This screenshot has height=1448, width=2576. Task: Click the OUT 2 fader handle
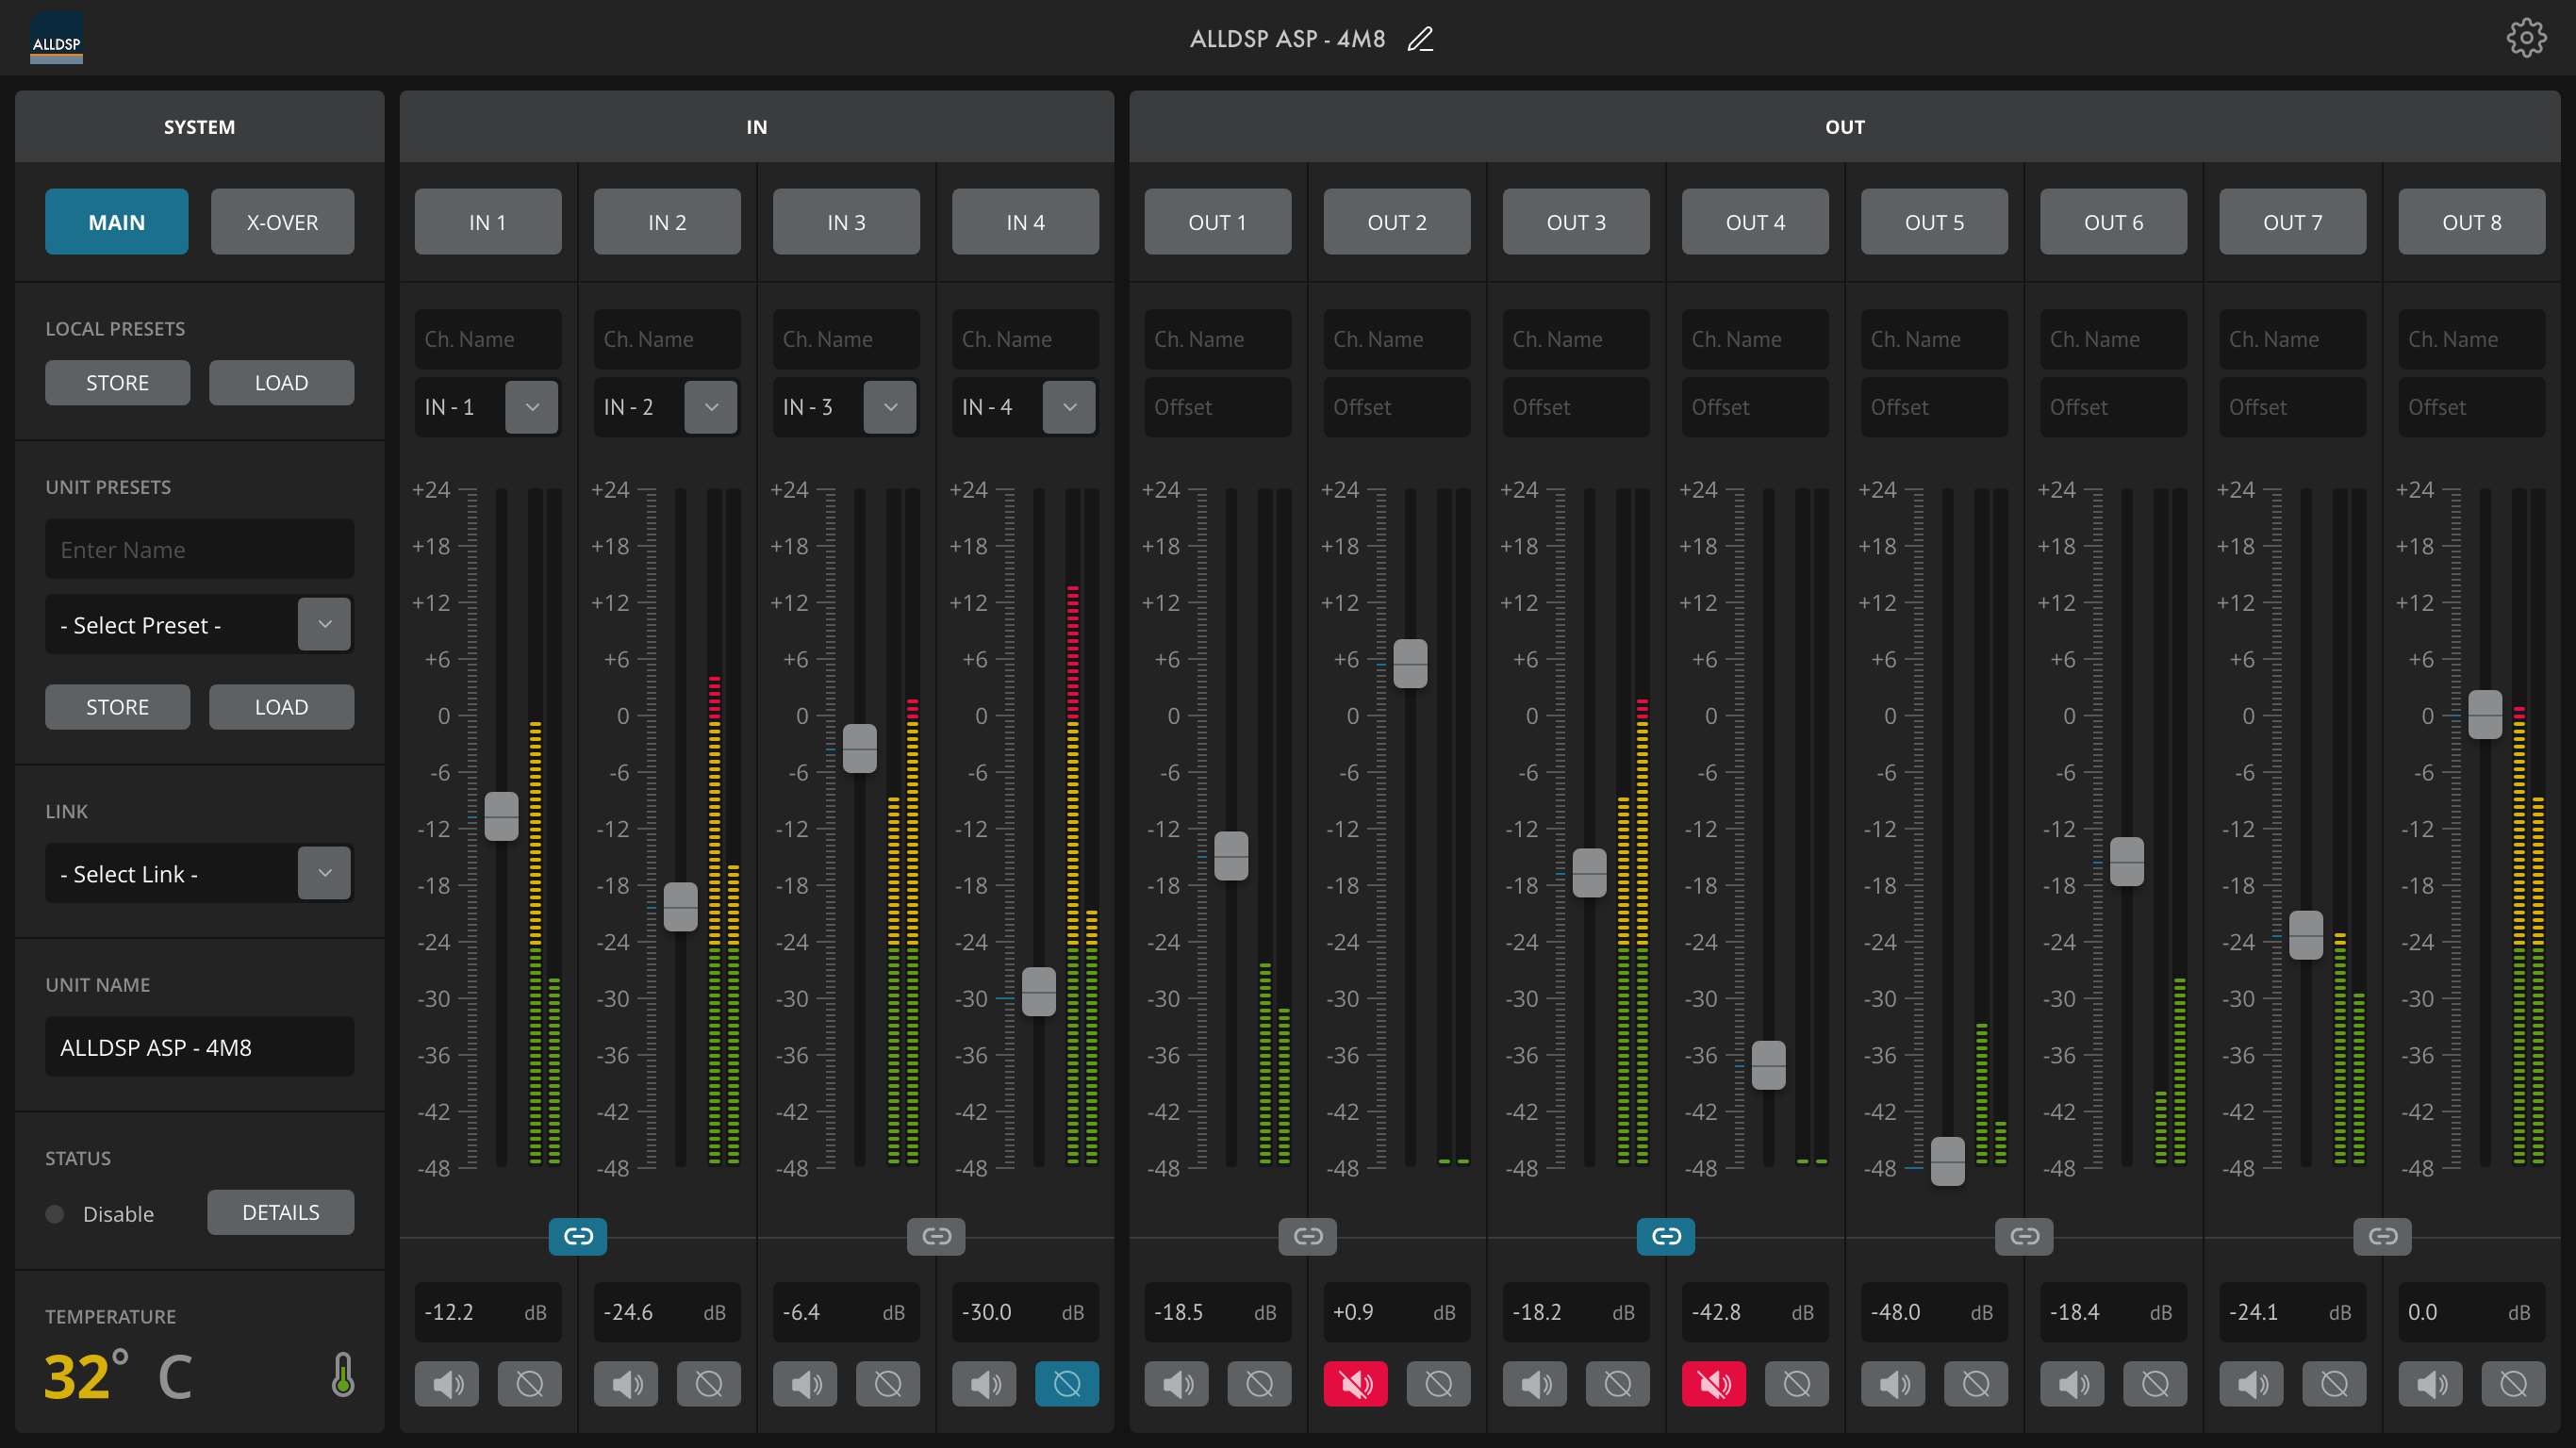coord(1410,663)
